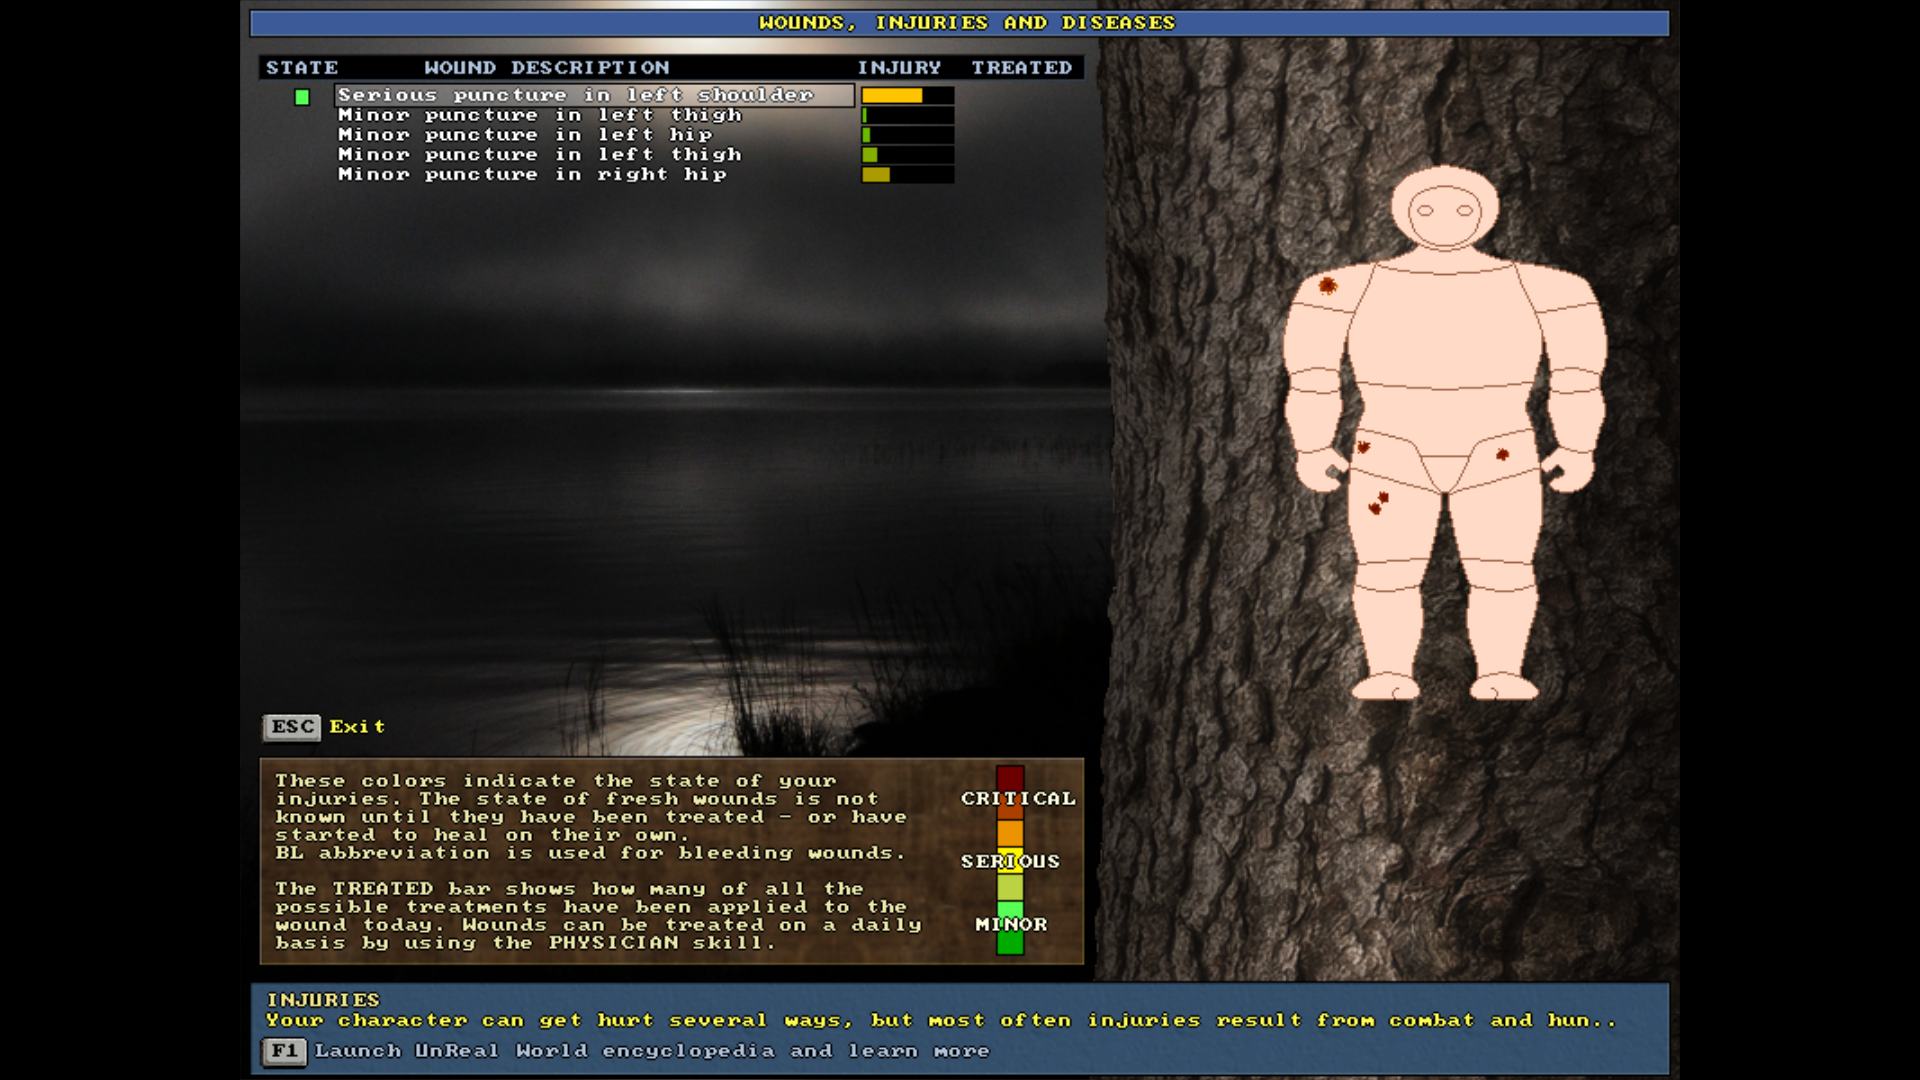
Task: Select Minor puncture in left hip
Action: (x=525, y=135)
